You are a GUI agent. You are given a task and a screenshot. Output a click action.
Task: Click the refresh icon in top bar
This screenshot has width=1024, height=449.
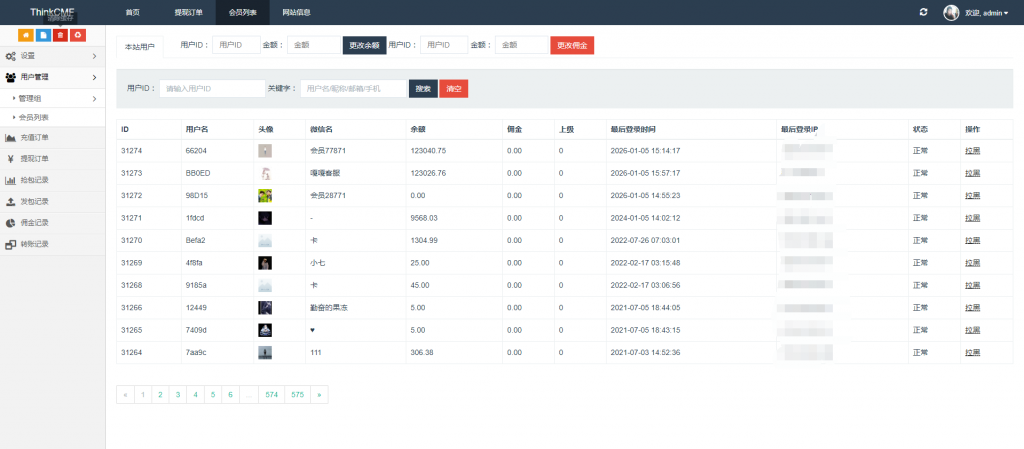point(922,12)
